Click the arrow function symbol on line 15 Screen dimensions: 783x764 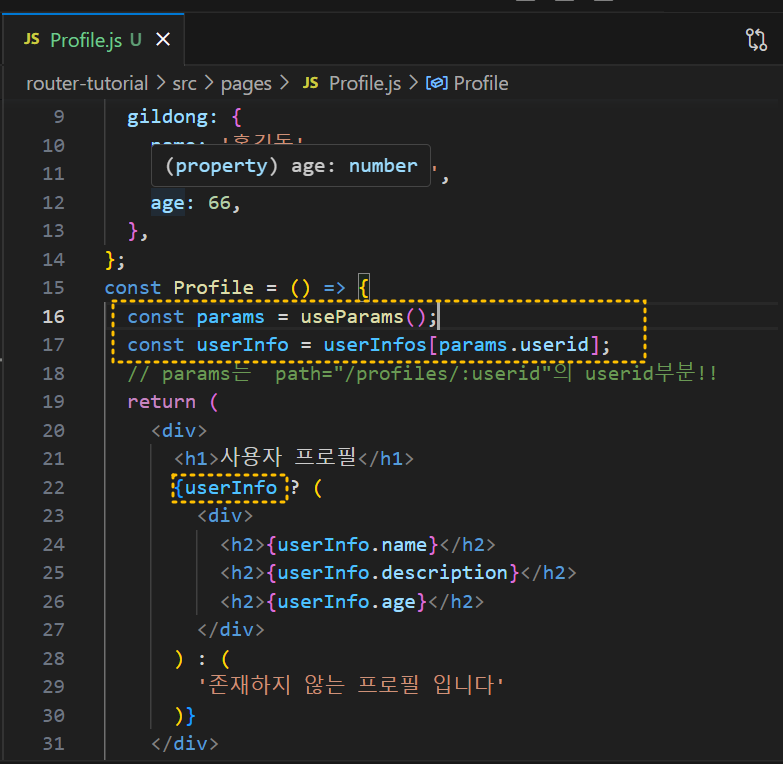[334, 288]
